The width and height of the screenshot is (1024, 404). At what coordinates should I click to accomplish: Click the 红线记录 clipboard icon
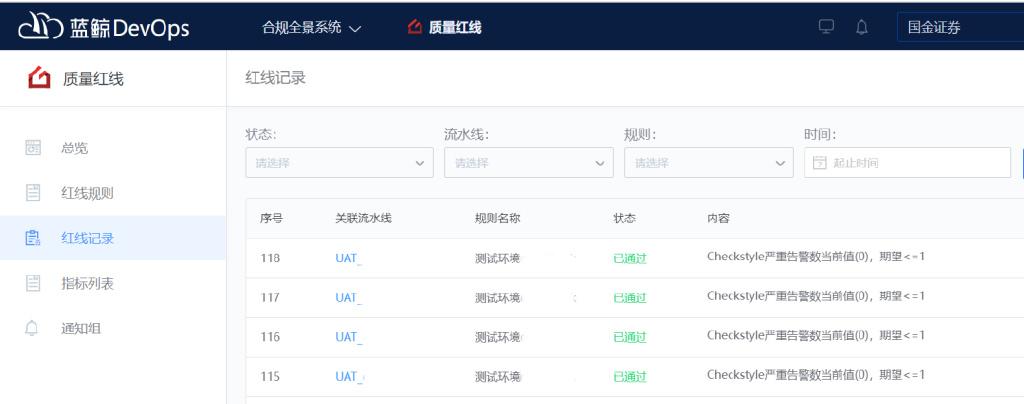[x=33, y=238]
